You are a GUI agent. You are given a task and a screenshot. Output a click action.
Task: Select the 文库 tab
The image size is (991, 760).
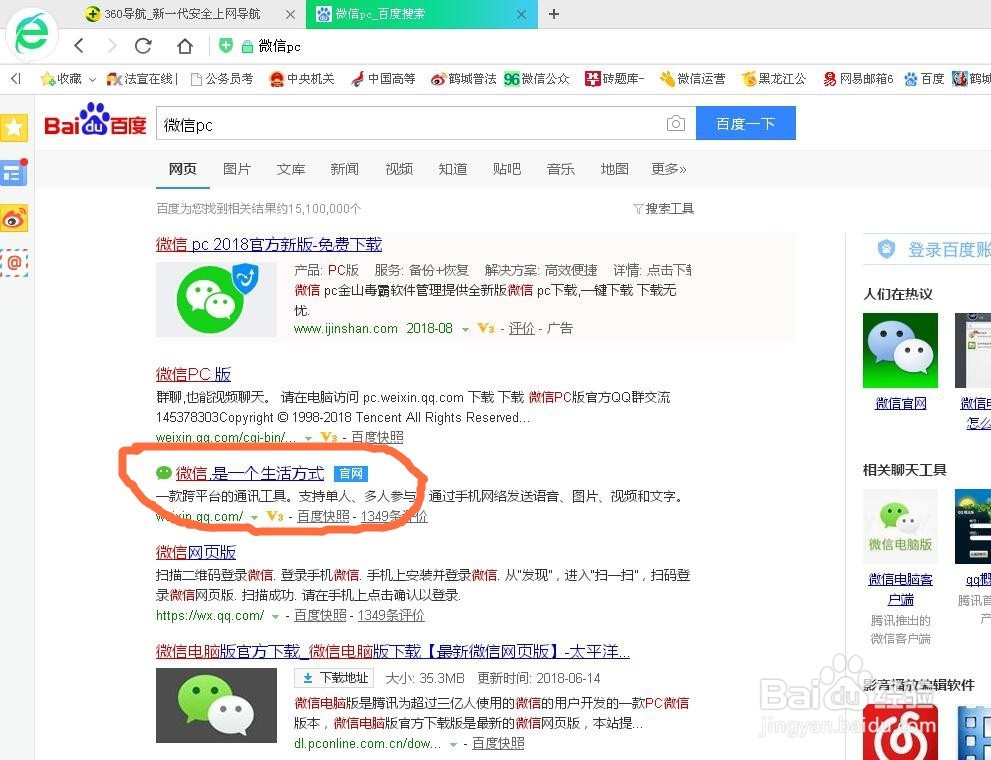point(291,169)
